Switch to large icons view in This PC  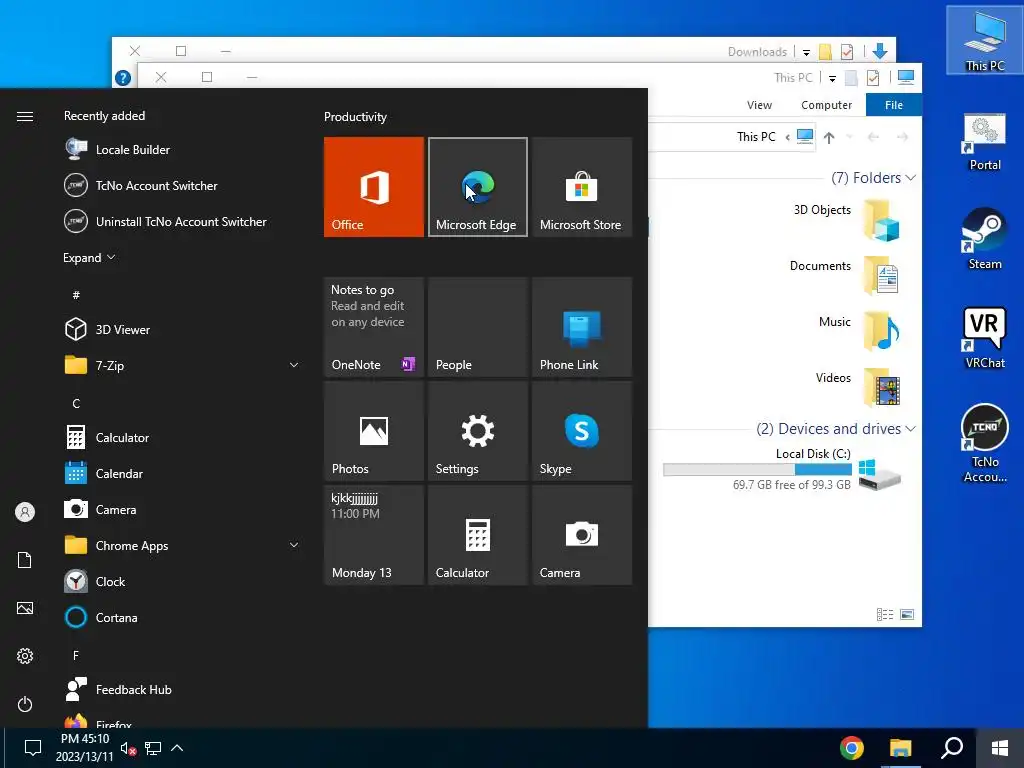coord(907,615)
